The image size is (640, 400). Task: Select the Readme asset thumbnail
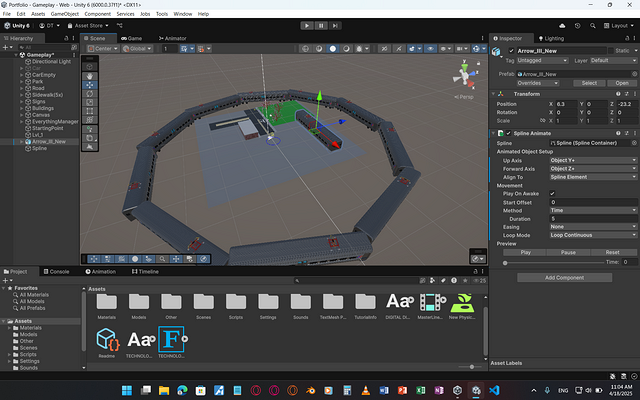[107, 340]
